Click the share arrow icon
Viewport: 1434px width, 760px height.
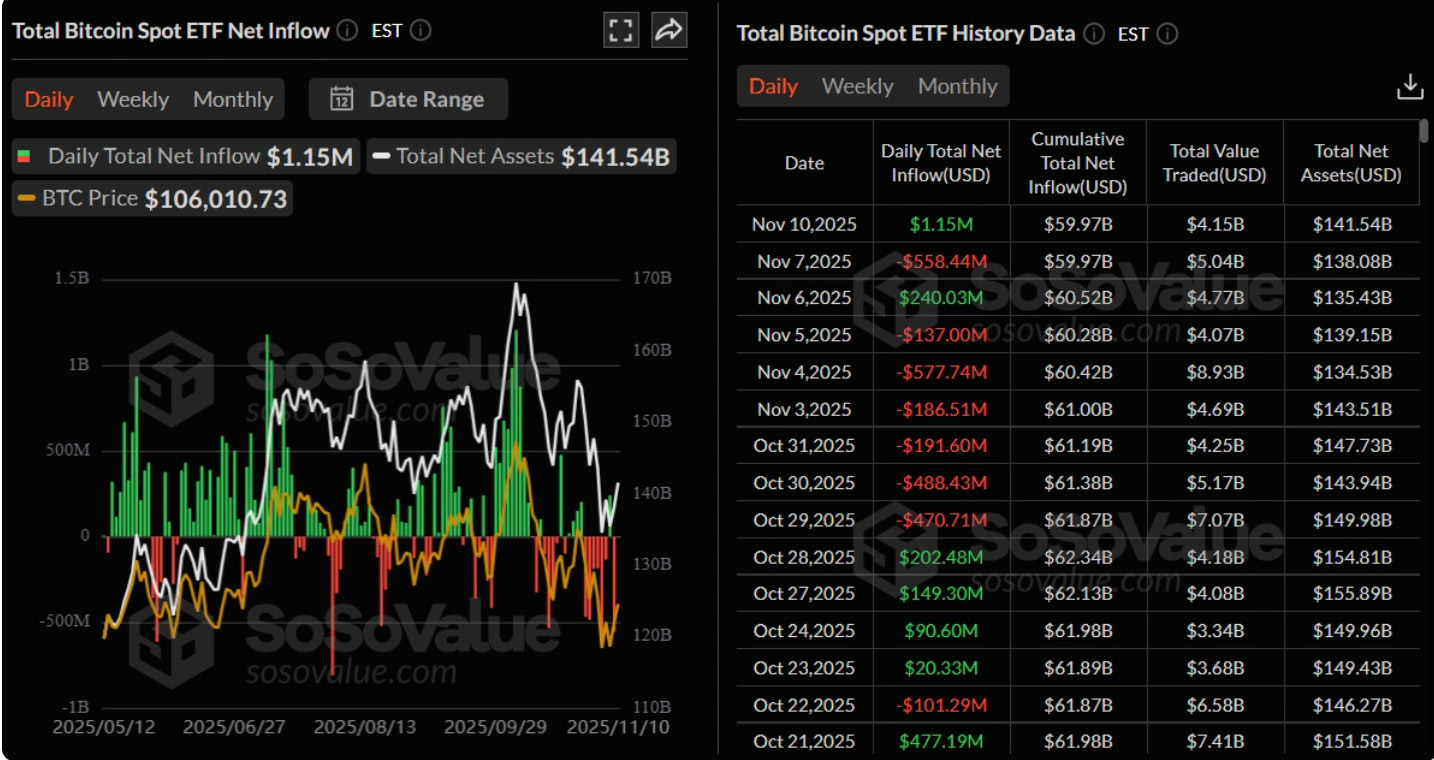668,31
